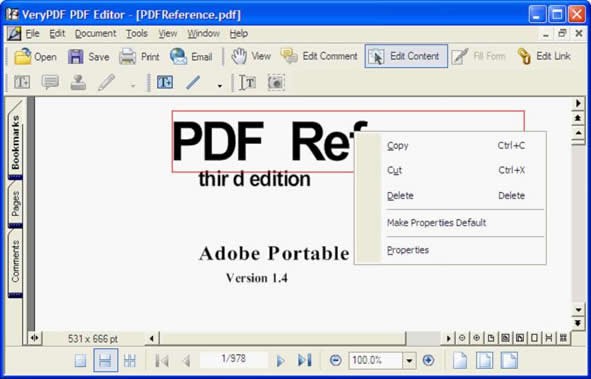Send the PDF via Email button
591x379 pixels.
(x=191, y=57)
